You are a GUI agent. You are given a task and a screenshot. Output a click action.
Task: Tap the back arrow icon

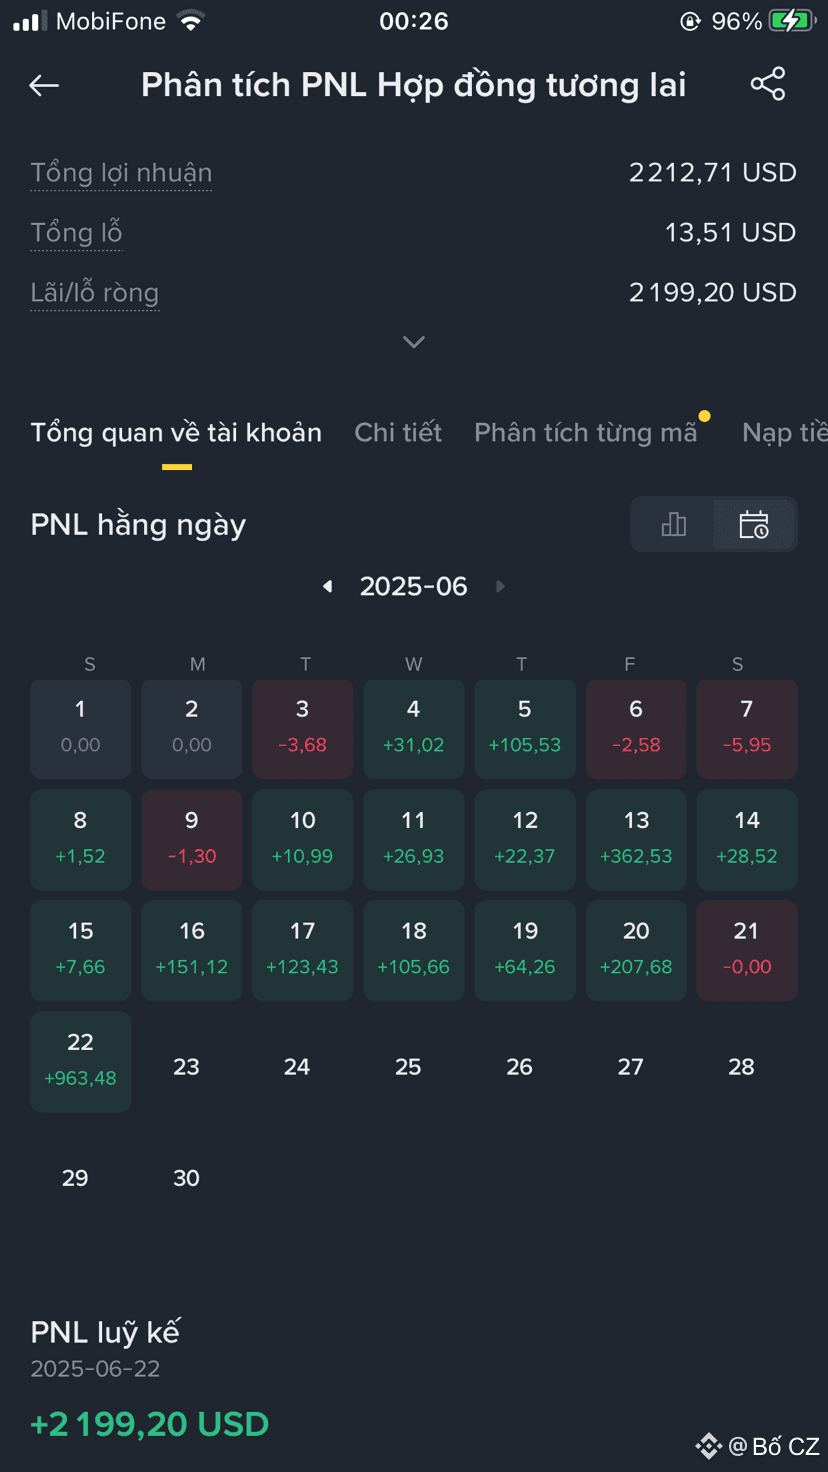coord(44,86)
